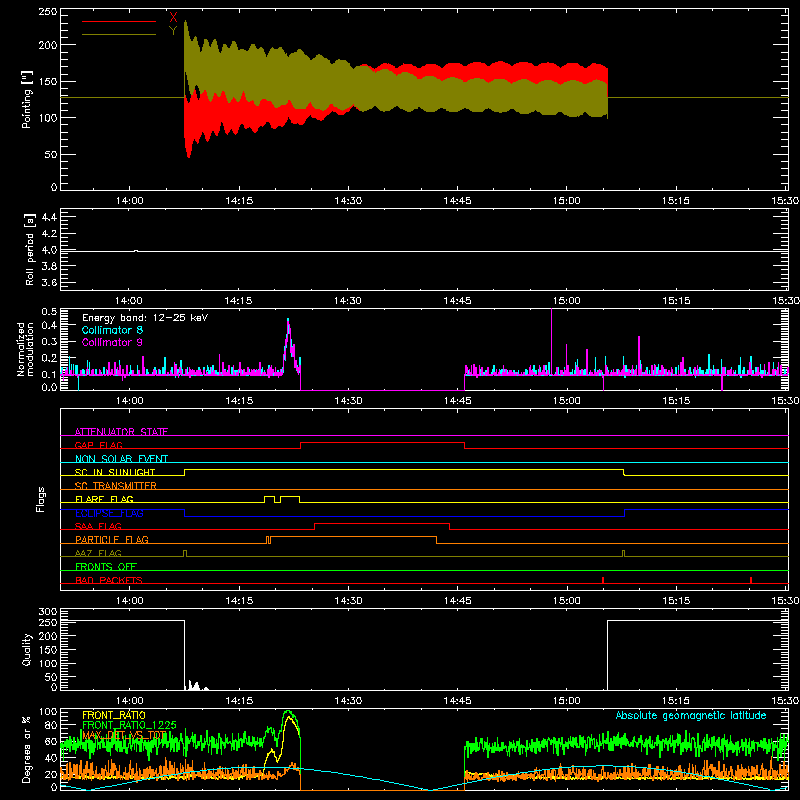Click the 'Quality' y-axis title
The image size is (800, 800).
pos(27,649)
